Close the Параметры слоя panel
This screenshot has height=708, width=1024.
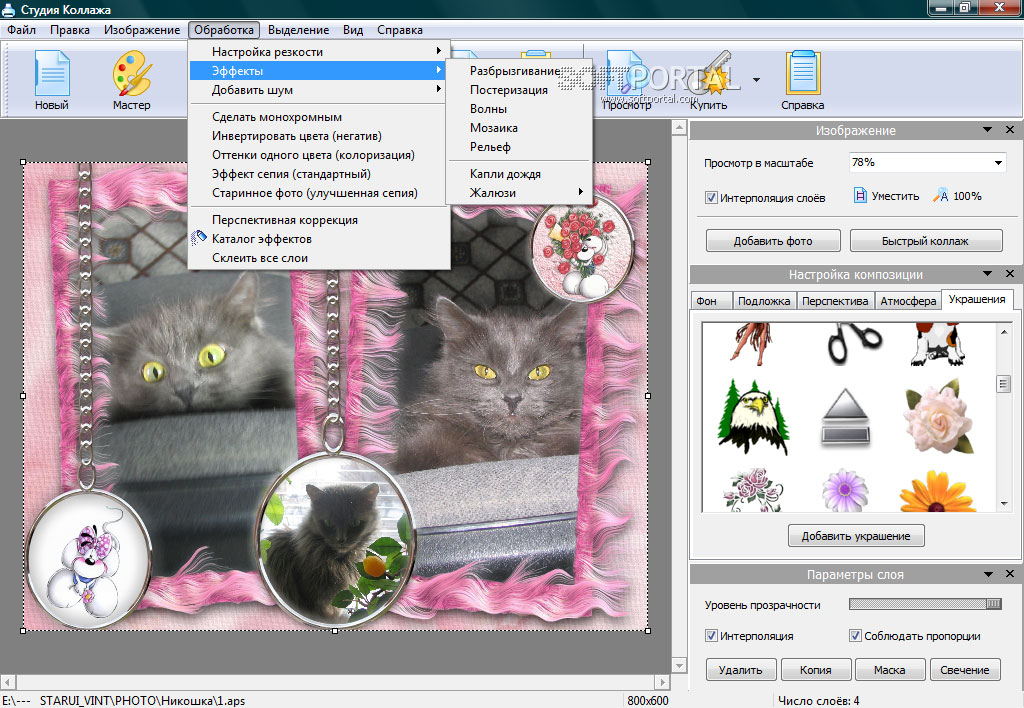click(x=1010, y=573)
